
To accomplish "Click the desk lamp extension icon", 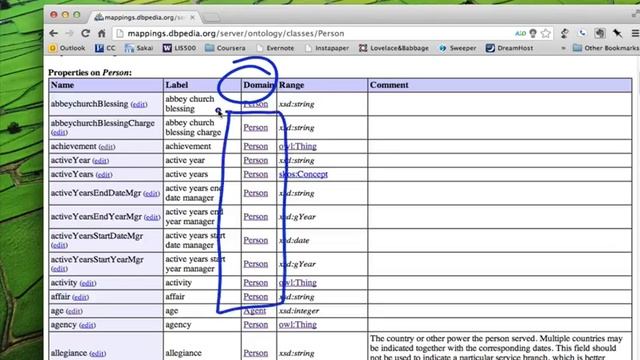I will pos(565,33).
